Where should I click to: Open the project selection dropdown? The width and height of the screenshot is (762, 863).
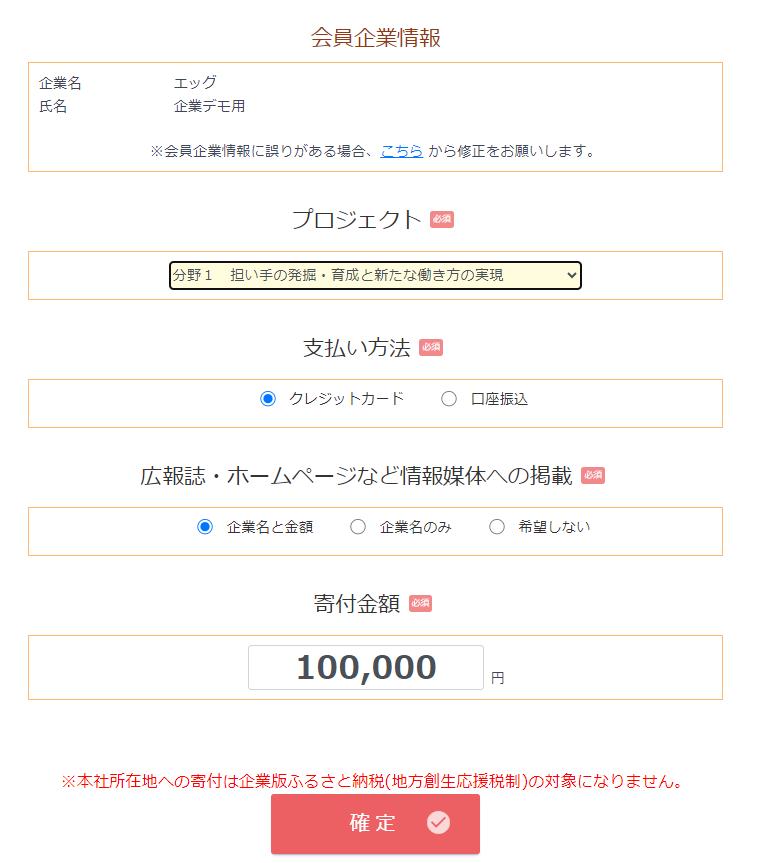coord(374,275)
